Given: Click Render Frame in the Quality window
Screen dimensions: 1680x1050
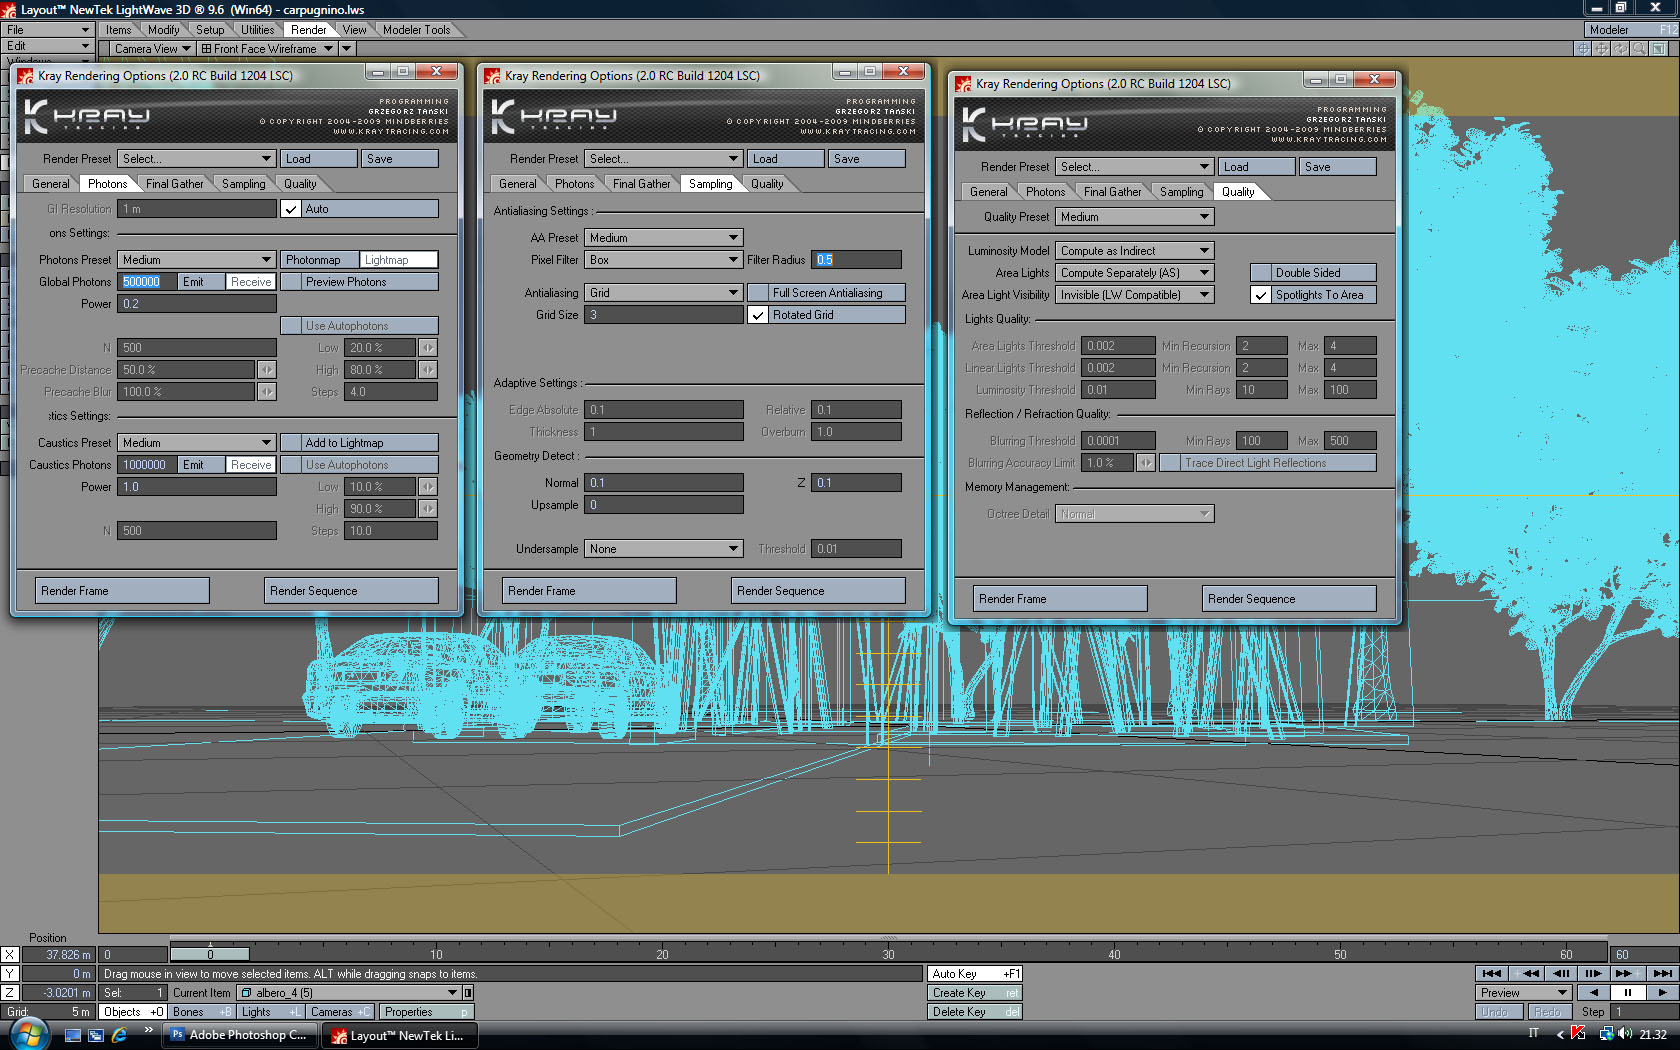Looking at the screenshot, I should pos(1060,599).
